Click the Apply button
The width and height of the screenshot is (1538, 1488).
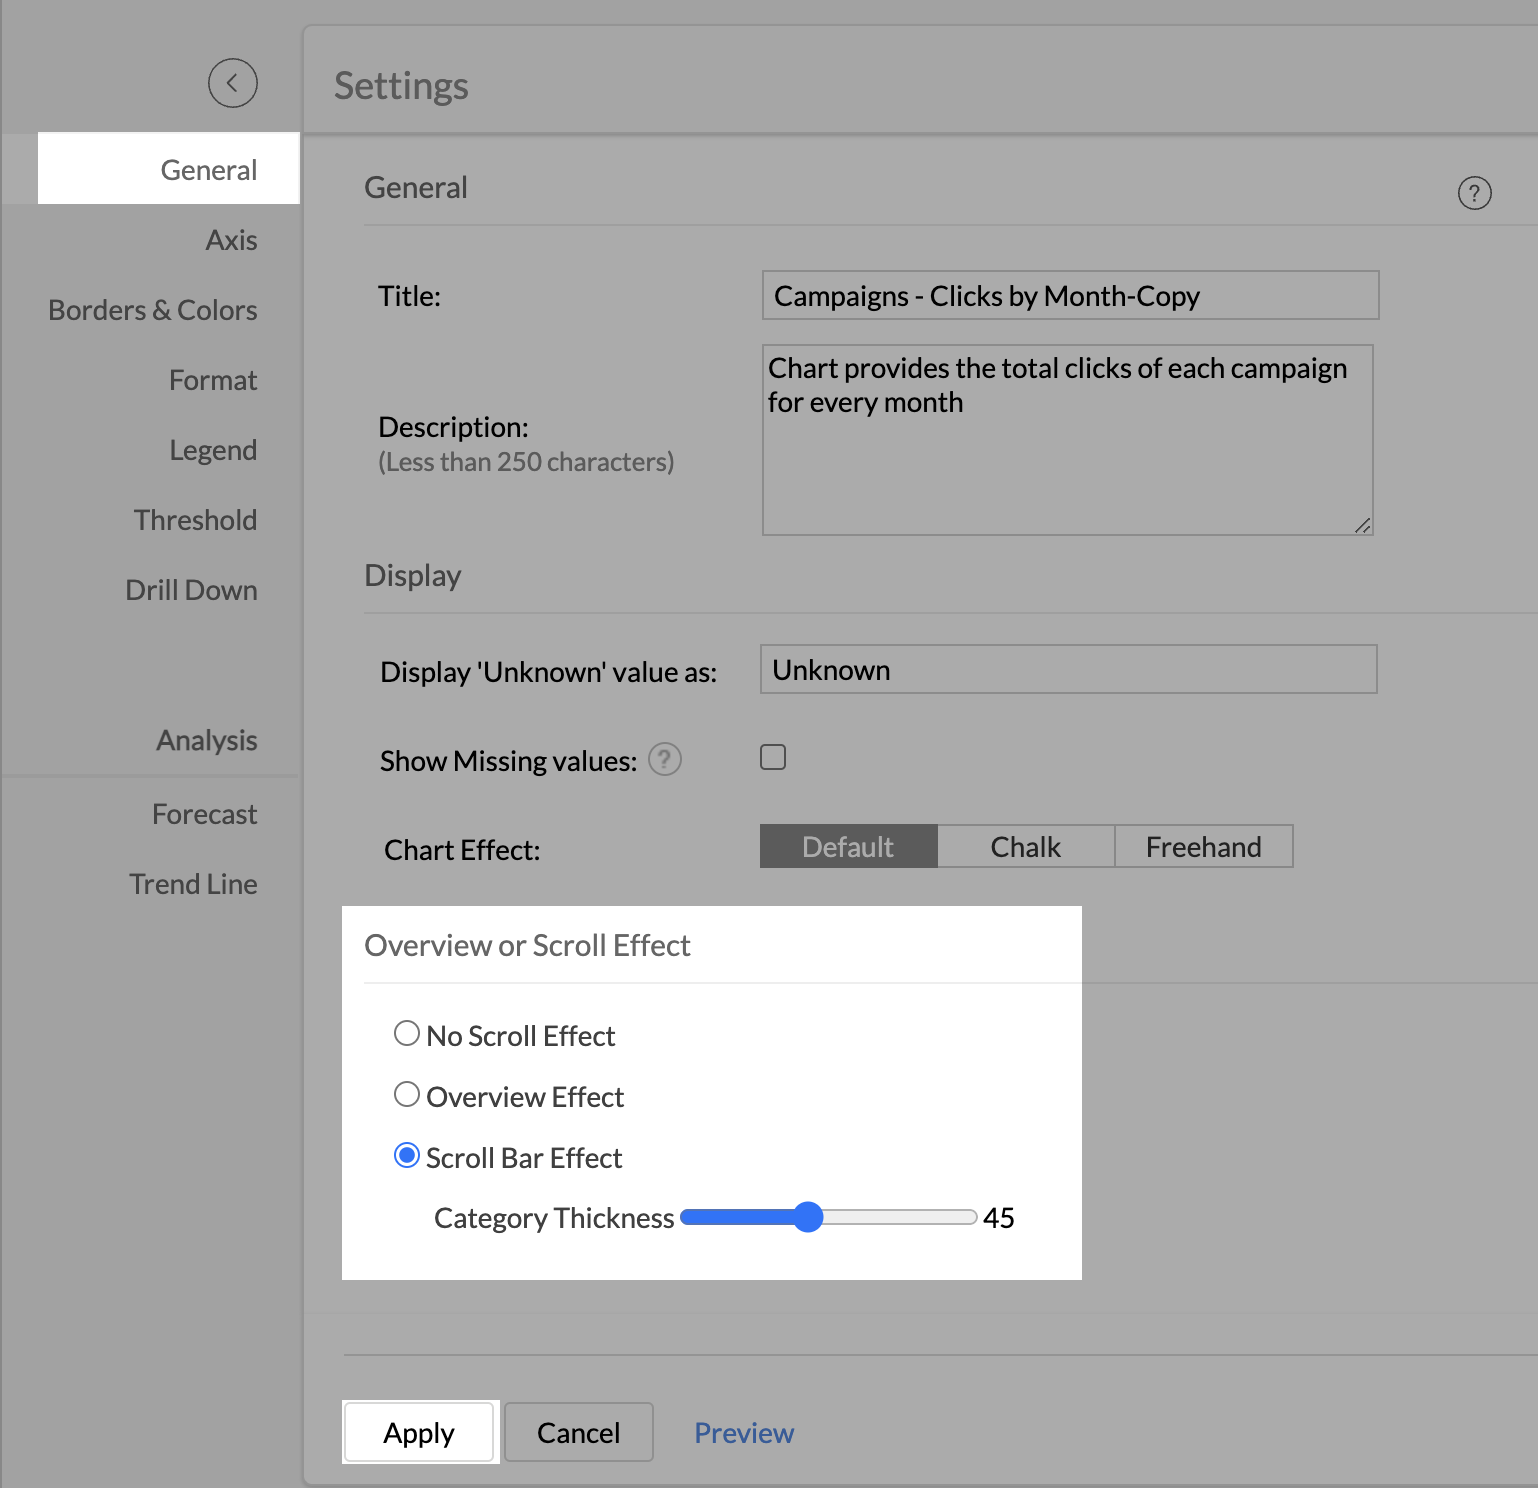[x=419, y=1432]
